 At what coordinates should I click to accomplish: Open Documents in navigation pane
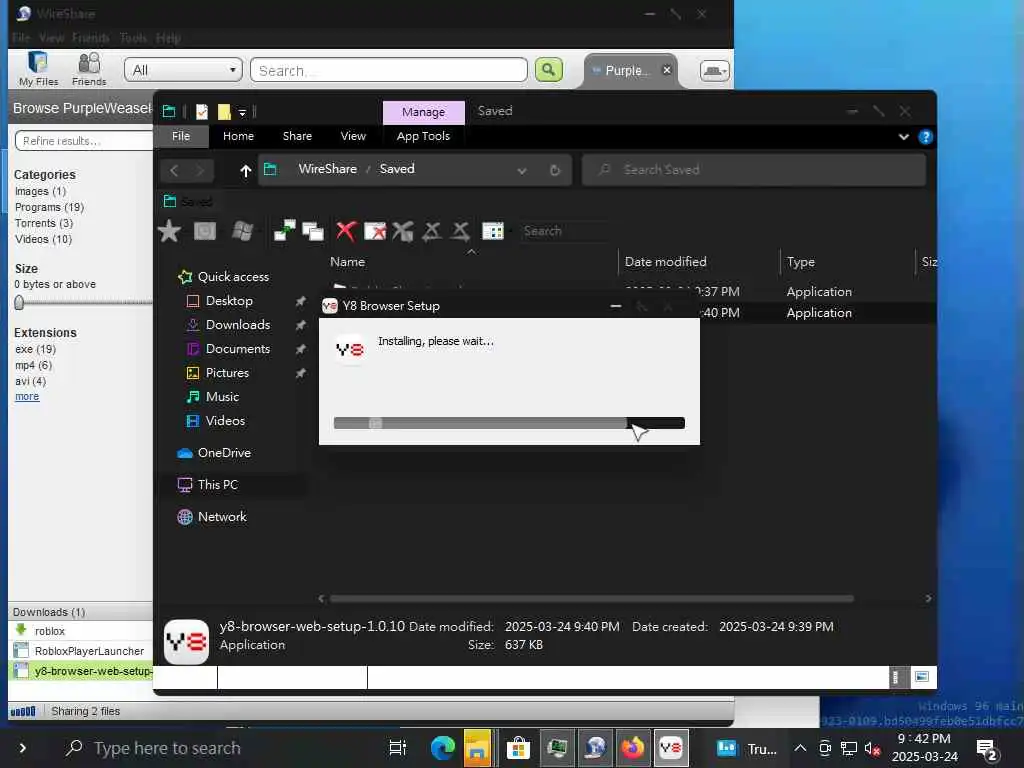[237, 349]
